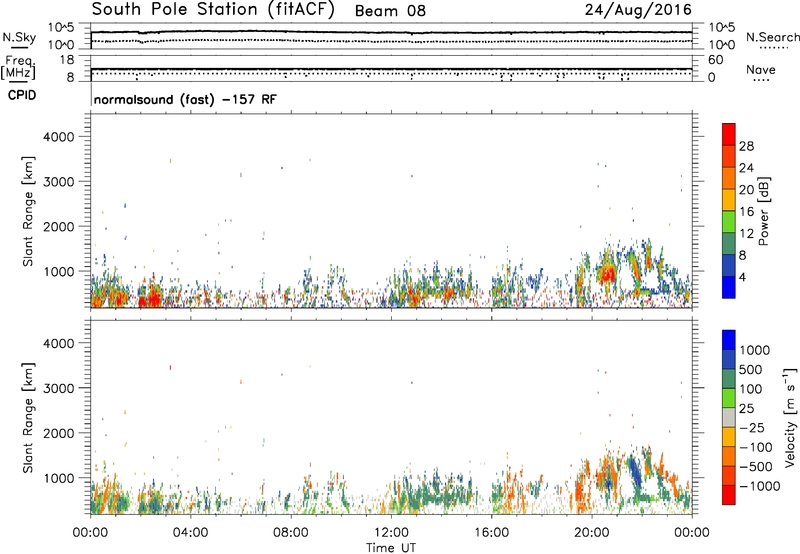The height and width of the screenshot is (554, 800).
Task: Click the light green 12-16 dB power swatch
Action: point(729,222)
